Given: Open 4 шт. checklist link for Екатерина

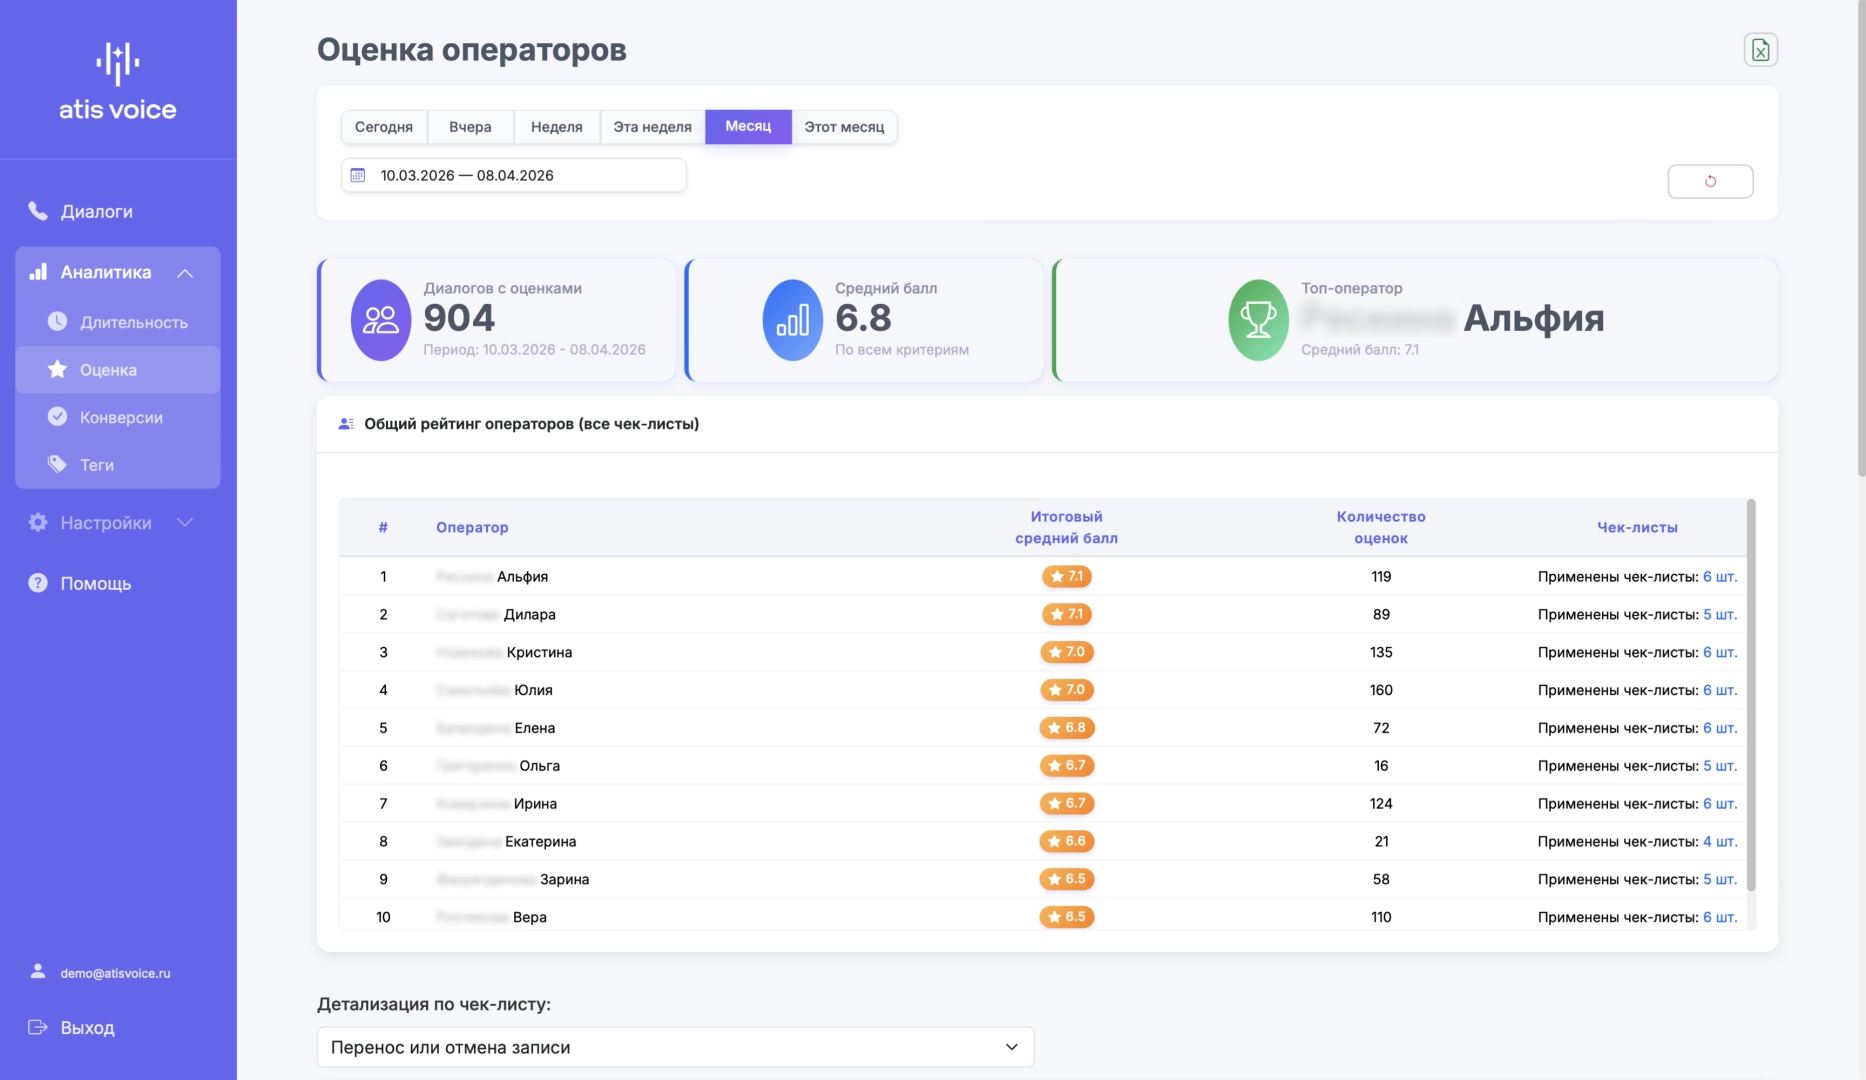Looking at the screenshot, I should point(1719,842).
